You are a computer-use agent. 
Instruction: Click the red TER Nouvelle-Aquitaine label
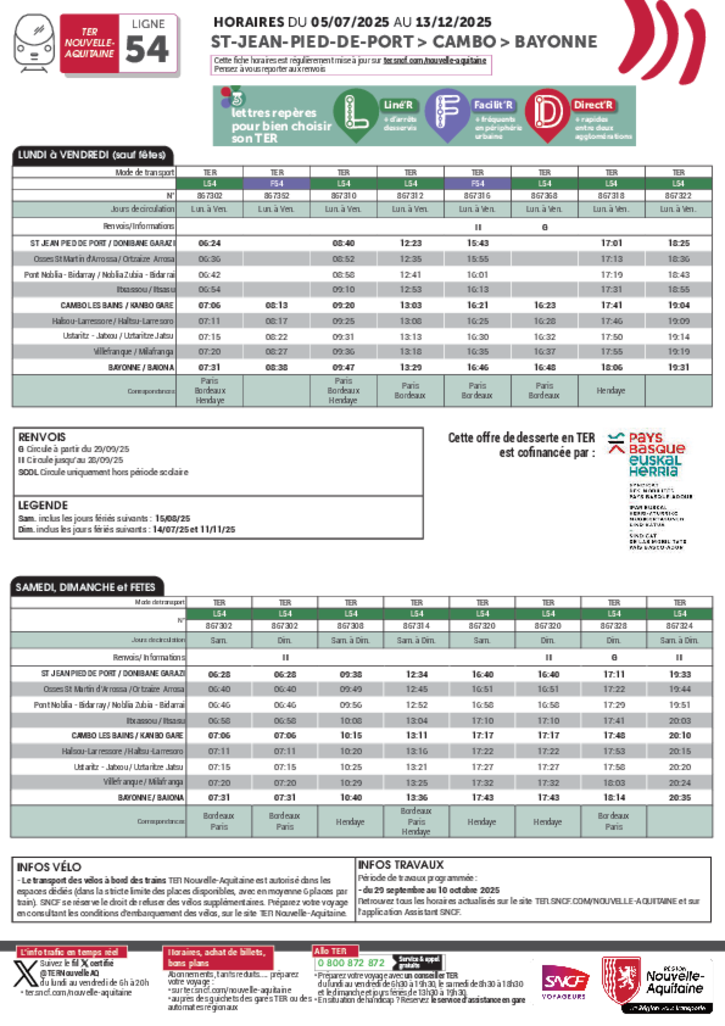pyautogui.click(x=88, y=44)
